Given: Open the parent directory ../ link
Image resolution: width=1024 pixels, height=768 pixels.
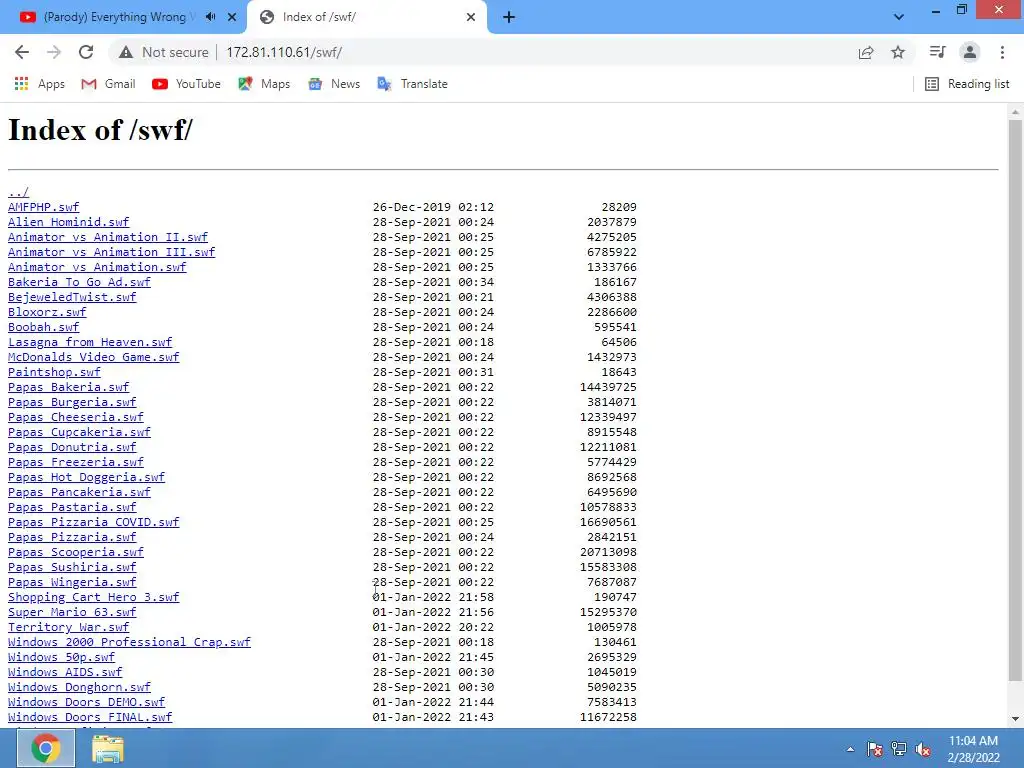Looking at the screenshot, I should 18,192.
